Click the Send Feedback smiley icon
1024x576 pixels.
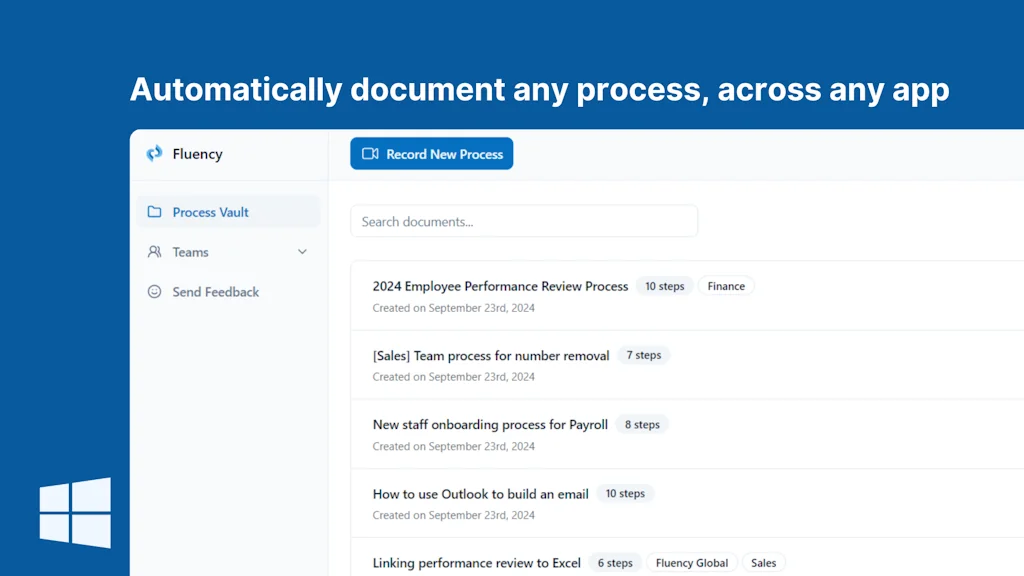tap(155, 291)
